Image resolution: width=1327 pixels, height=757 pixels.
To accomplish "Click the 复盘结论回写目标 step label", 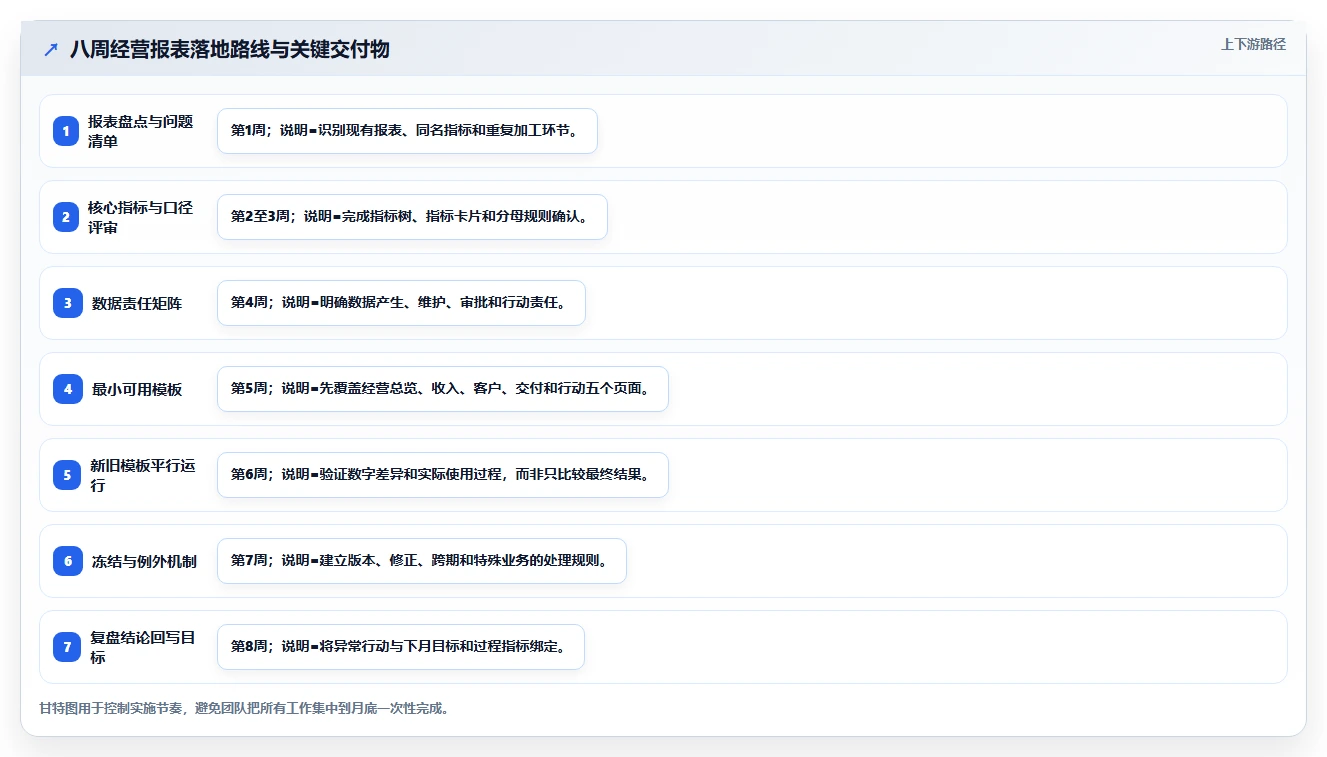I will [x=143, y=647].
